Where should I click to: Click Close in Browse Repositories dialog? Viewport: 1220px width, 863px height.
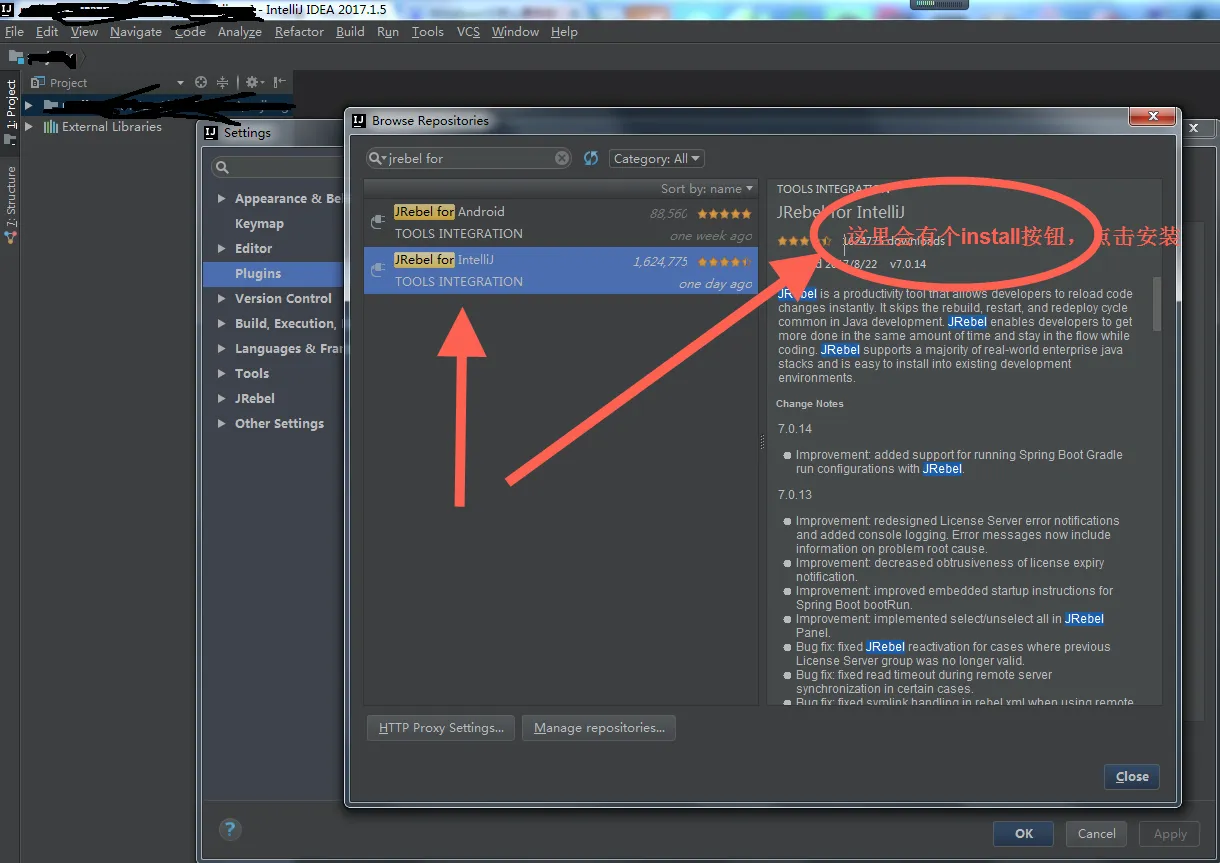(1132, 777)
